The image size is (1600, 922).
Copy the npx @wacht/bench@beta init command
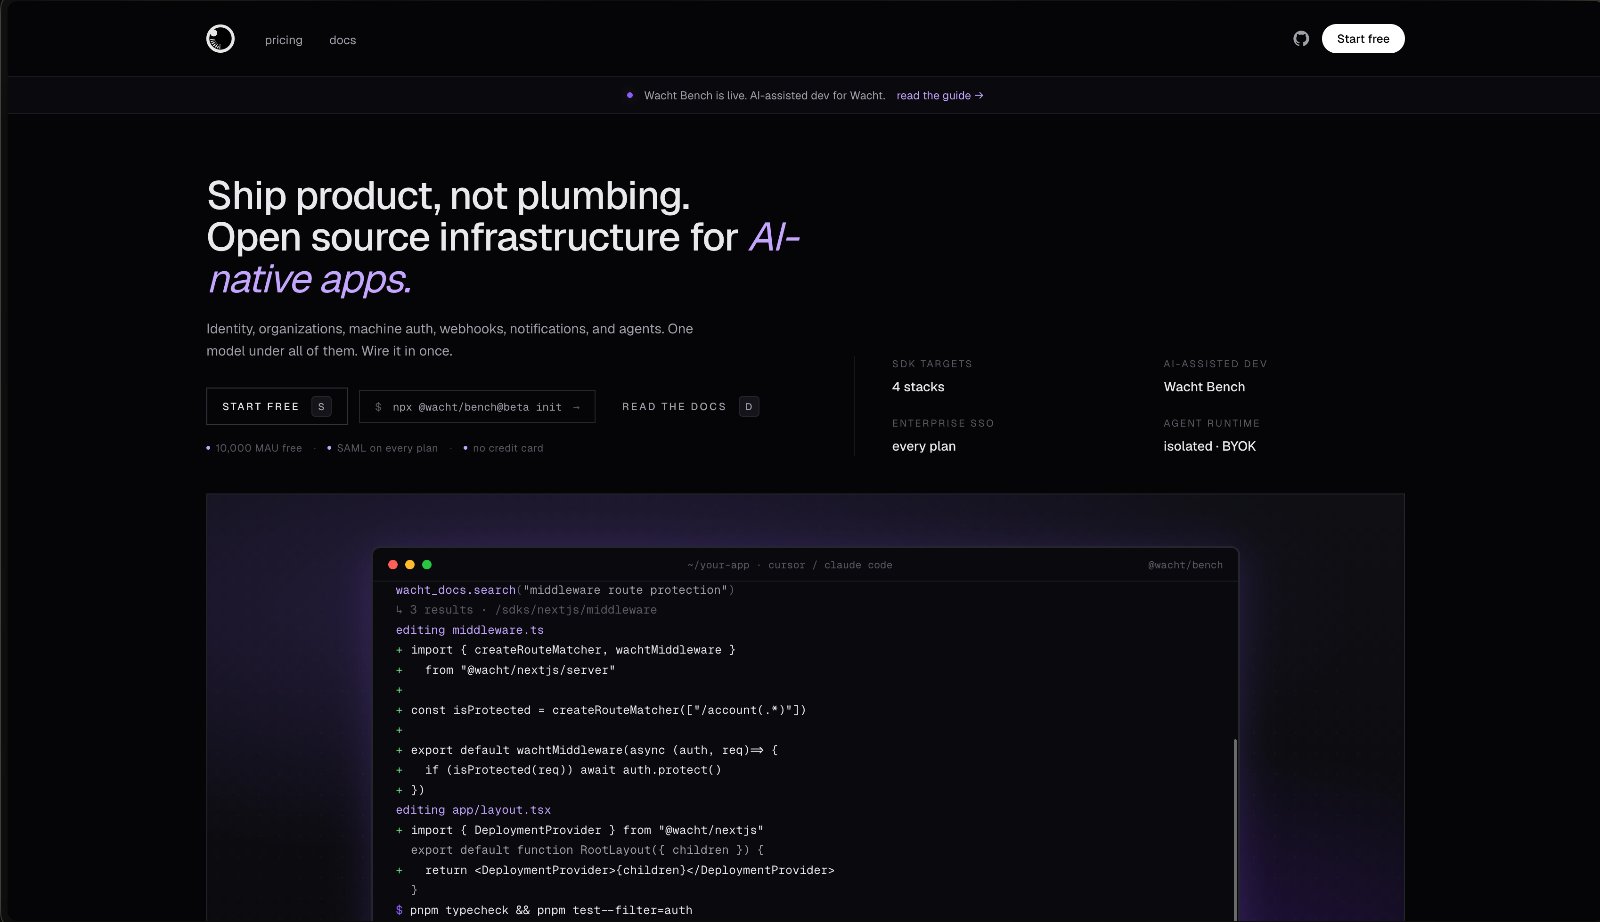477,406
